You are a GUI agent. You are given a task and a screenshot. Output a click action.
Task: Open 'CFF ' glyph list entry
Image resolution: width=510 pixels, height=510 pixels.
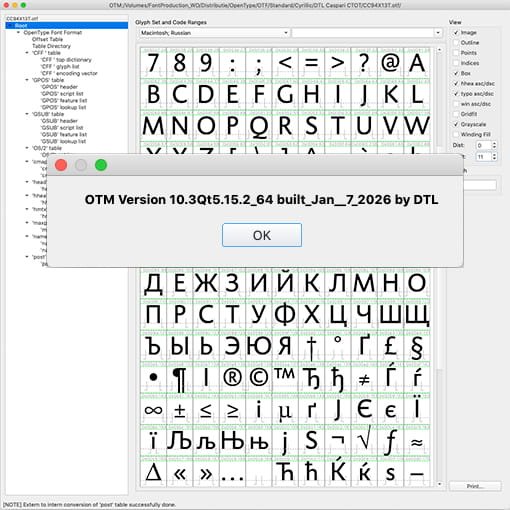pyautogui.click(x=60, y=66)
